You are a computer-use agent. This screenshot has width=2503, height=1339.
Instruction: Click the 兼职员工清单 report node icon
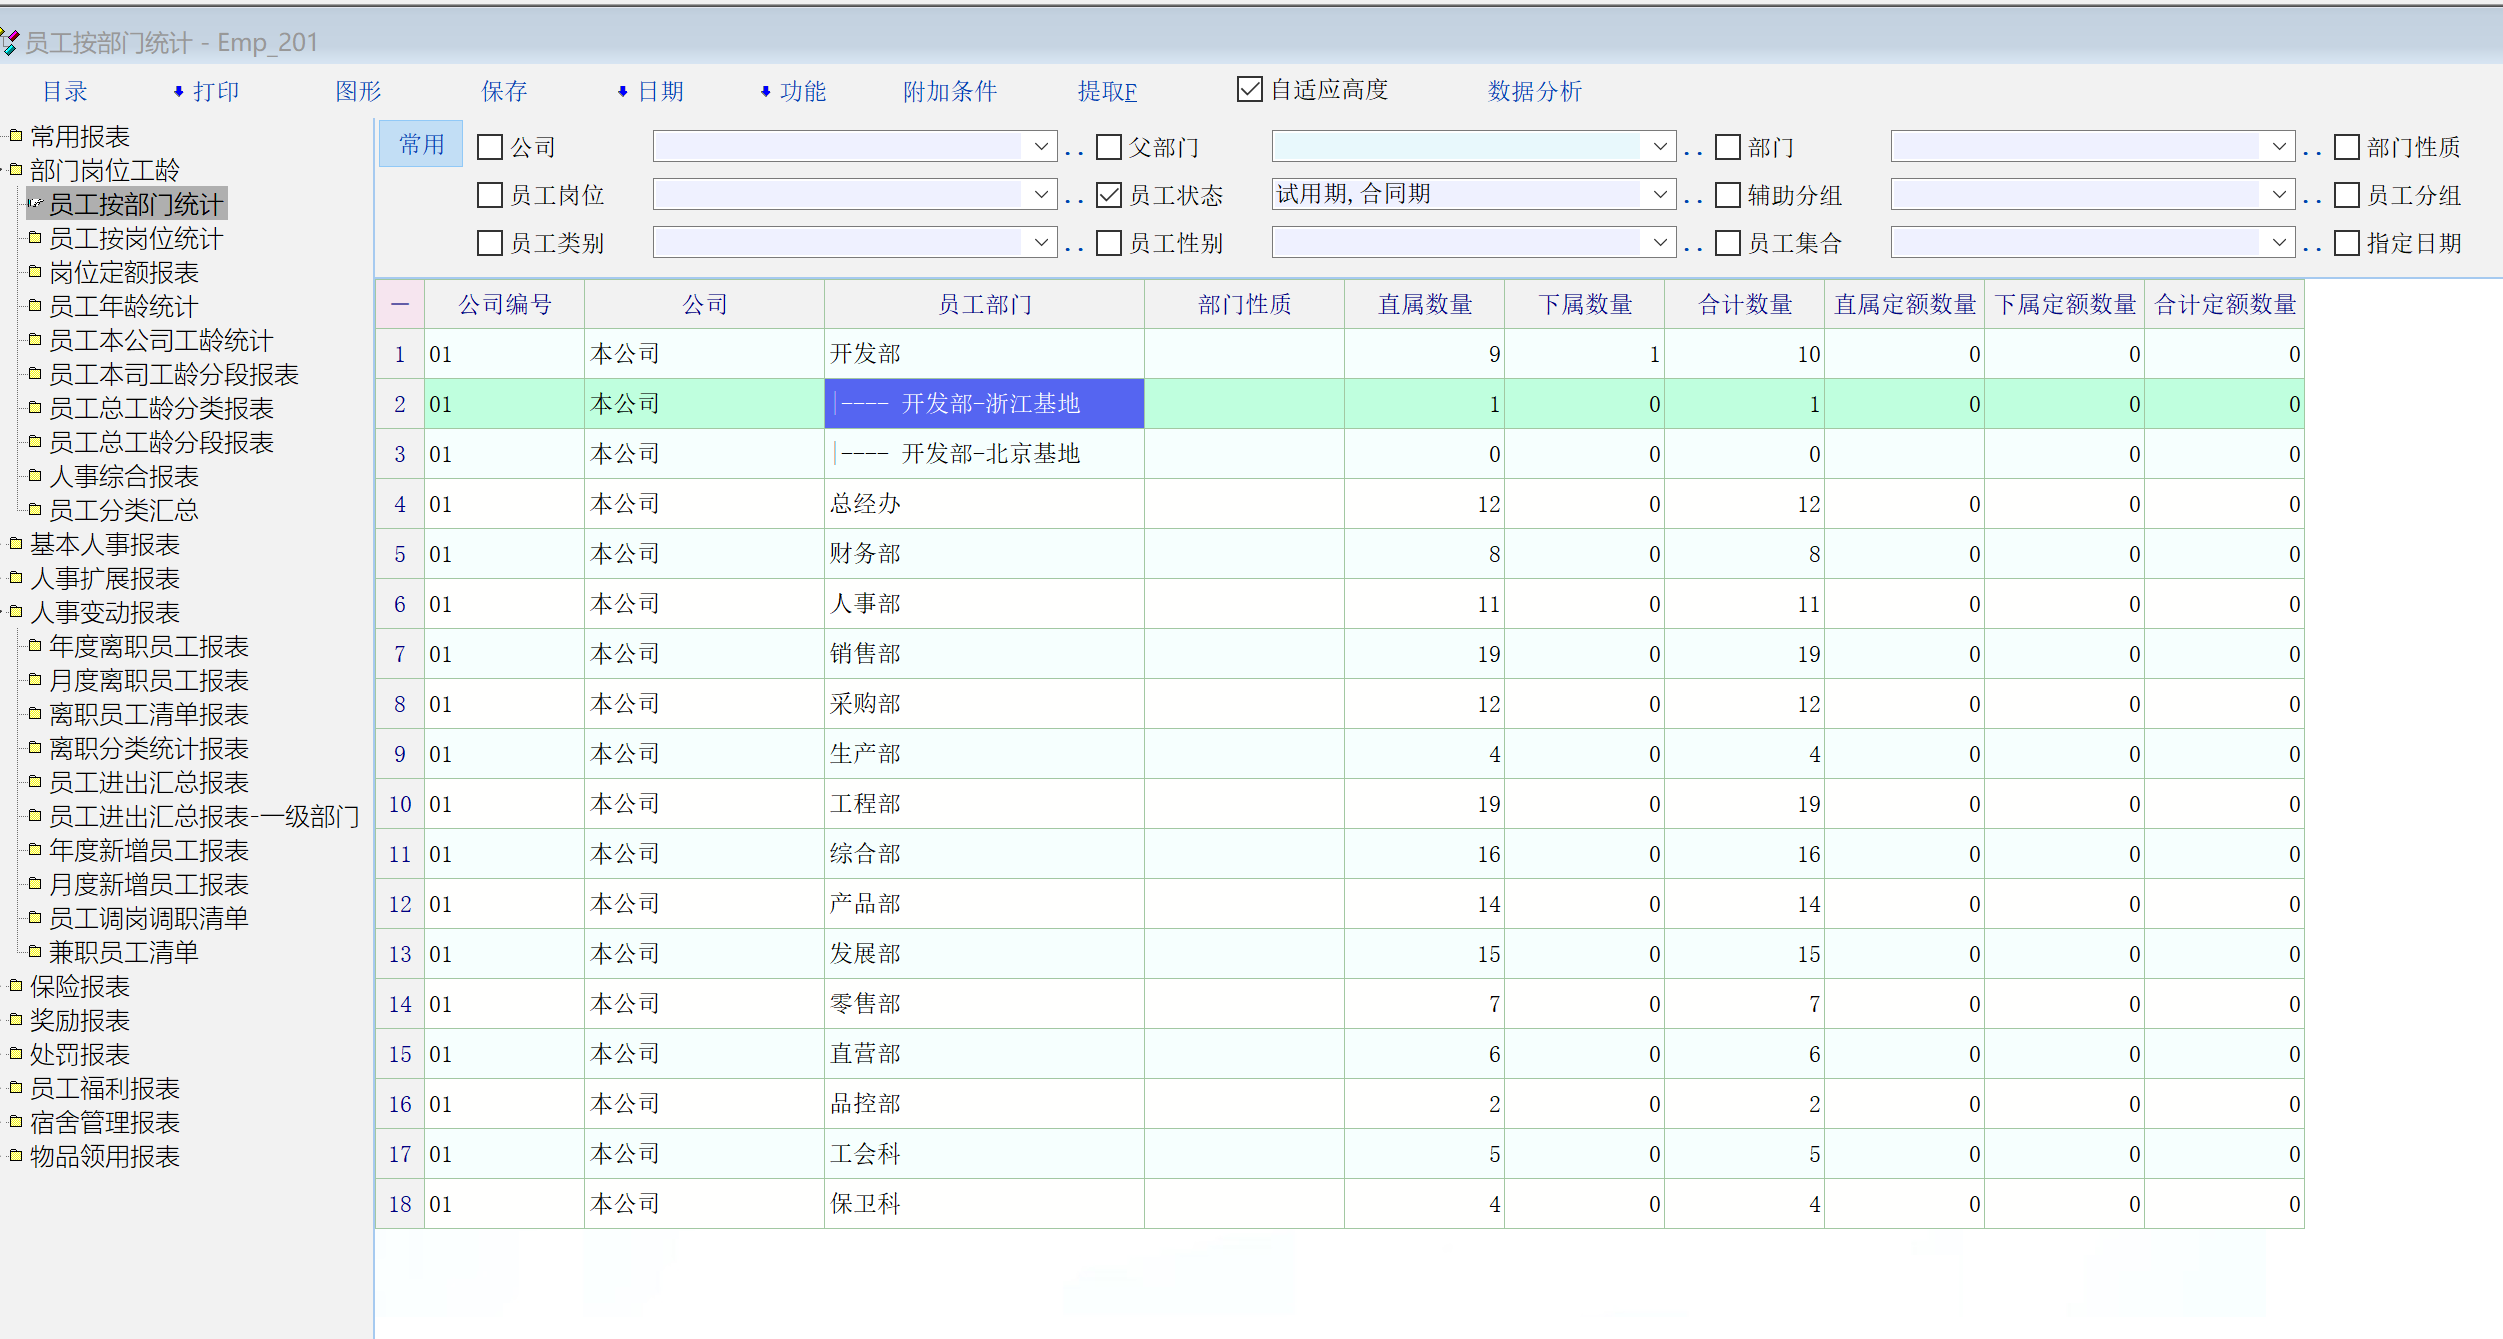click(35, 951)
